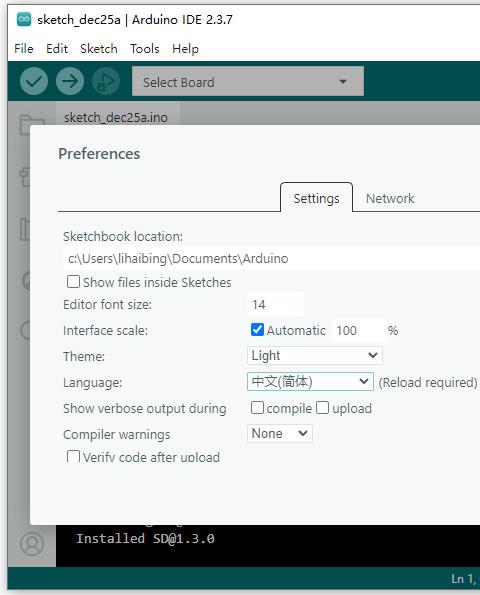The image size is (480, 595).
Task: Switch to the Network tab
Action: pyautogui.click(x=390, y=198)
